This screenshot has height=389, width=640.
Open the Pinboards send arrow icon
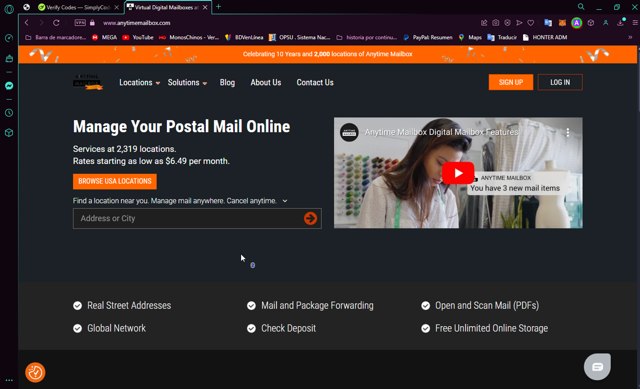point(519,23)
